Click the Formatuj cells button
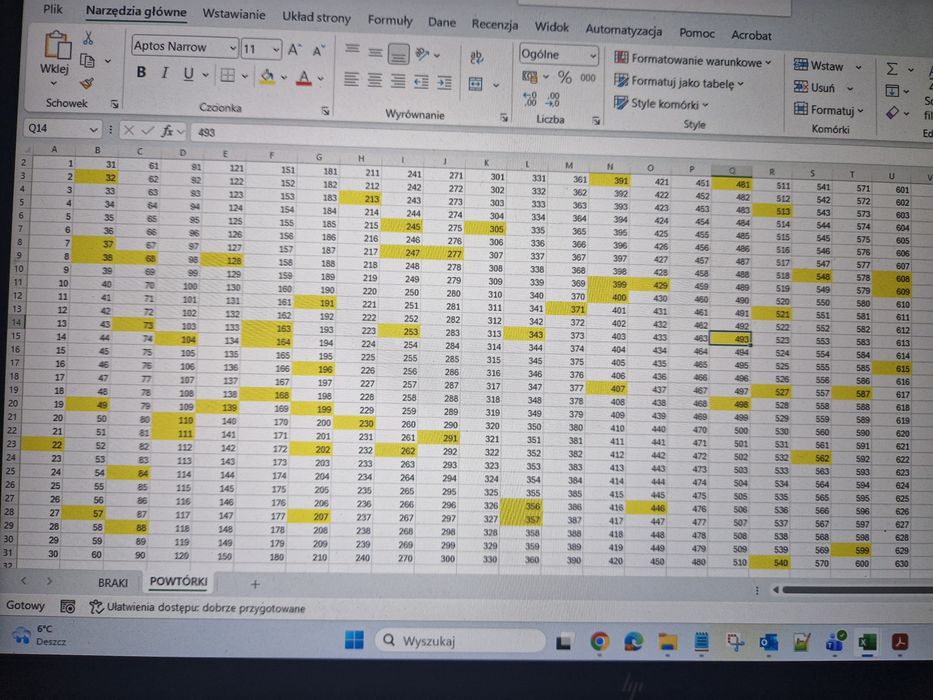 tap(829, 110)
